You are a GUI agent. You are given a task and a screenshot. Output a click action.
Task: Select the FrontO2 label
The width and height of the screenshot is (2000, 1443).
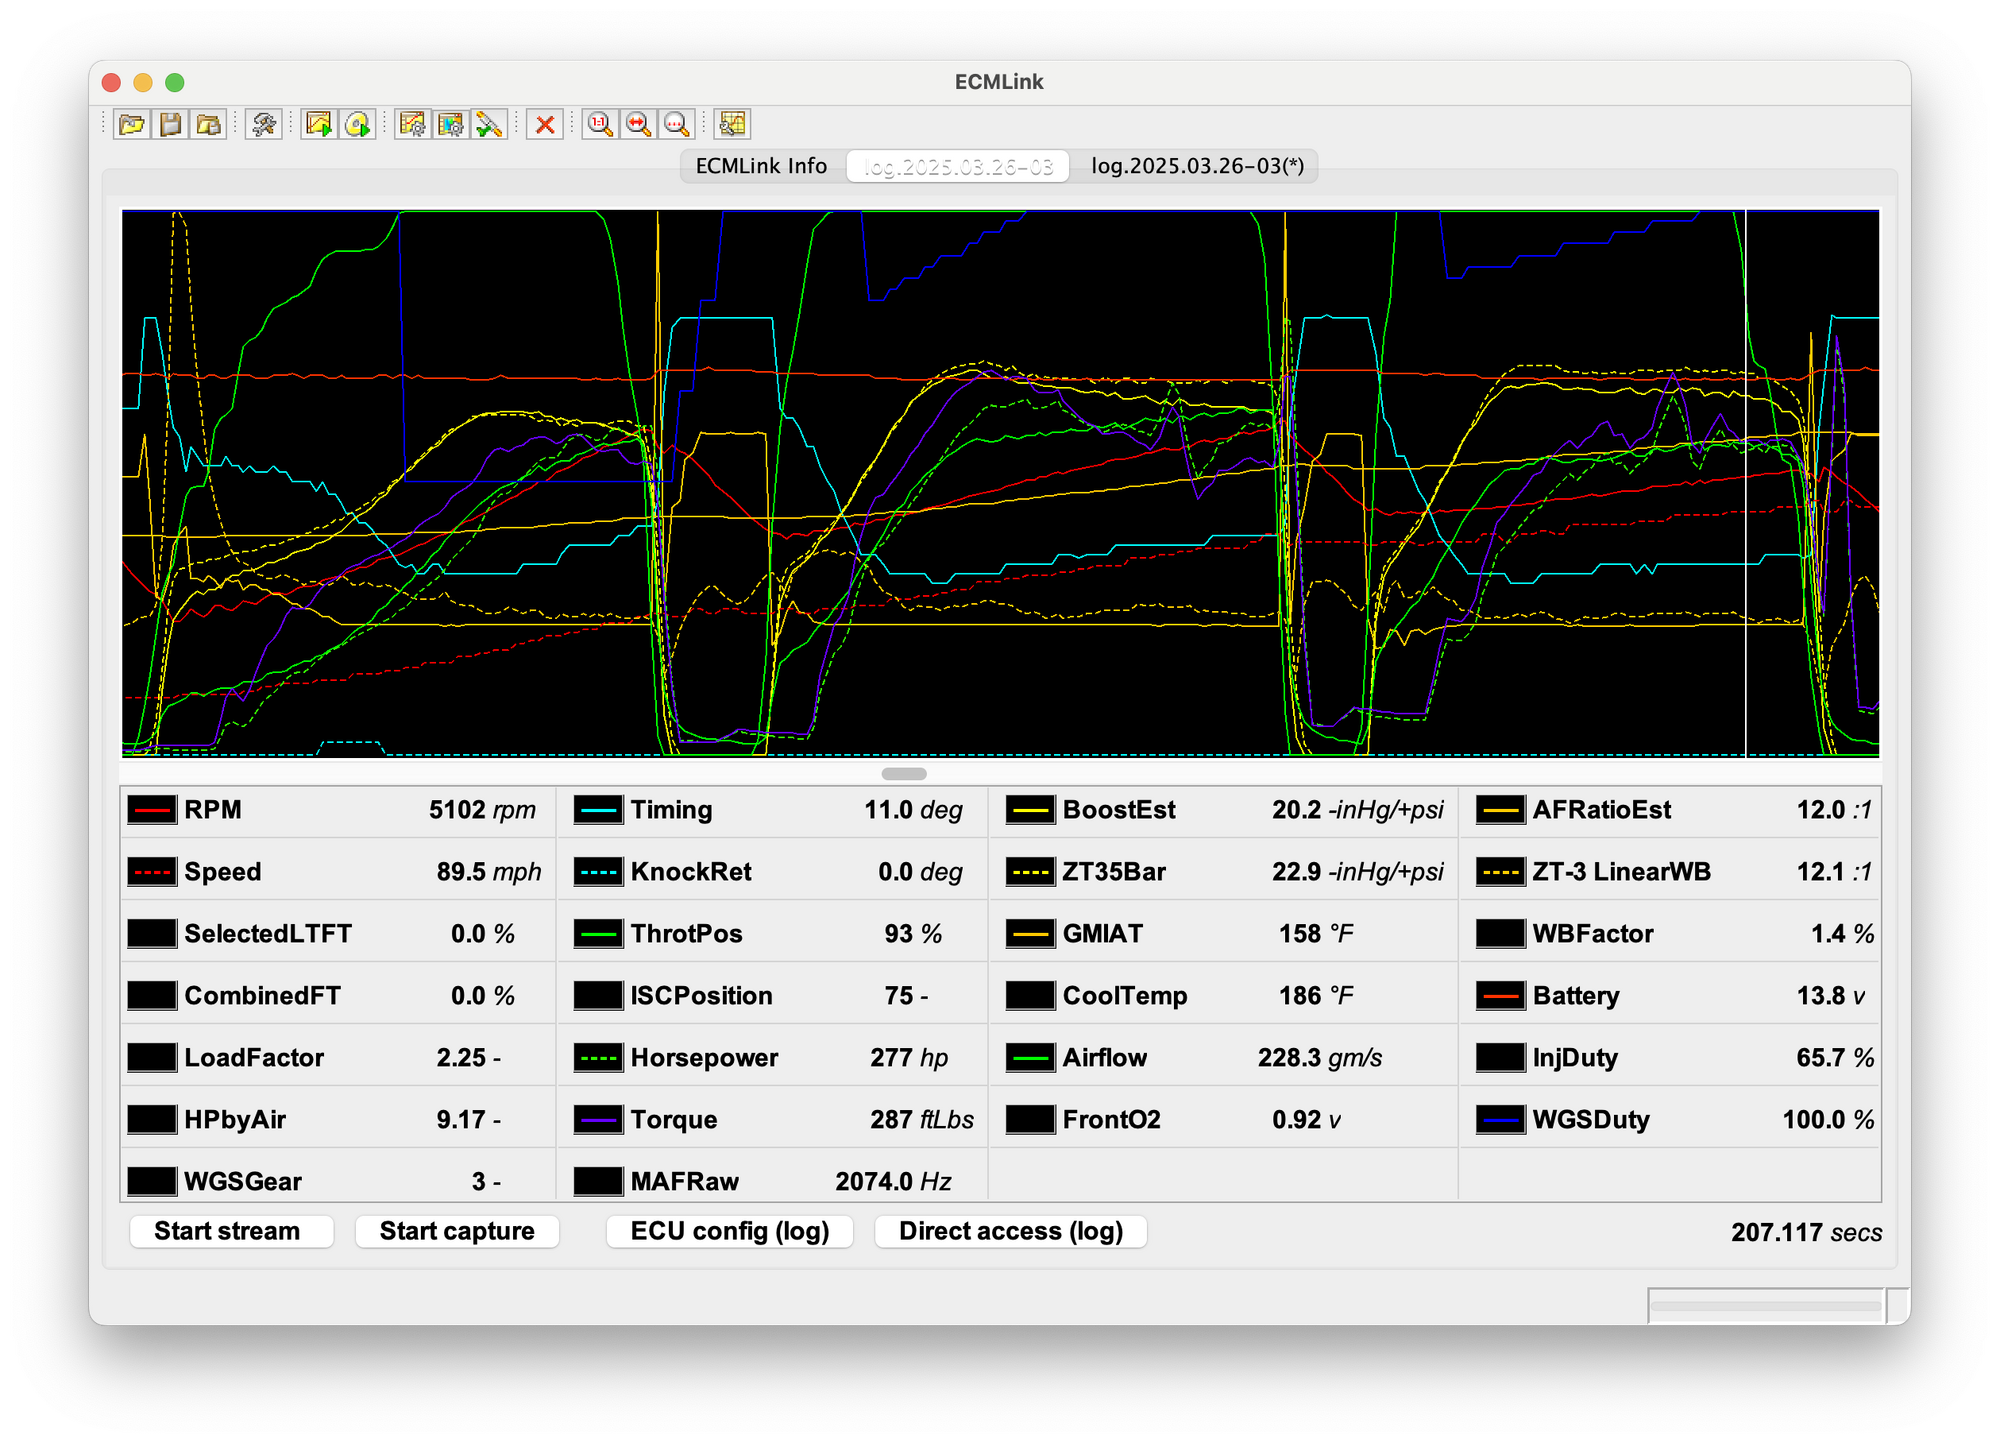[x=1111, y=1120]
